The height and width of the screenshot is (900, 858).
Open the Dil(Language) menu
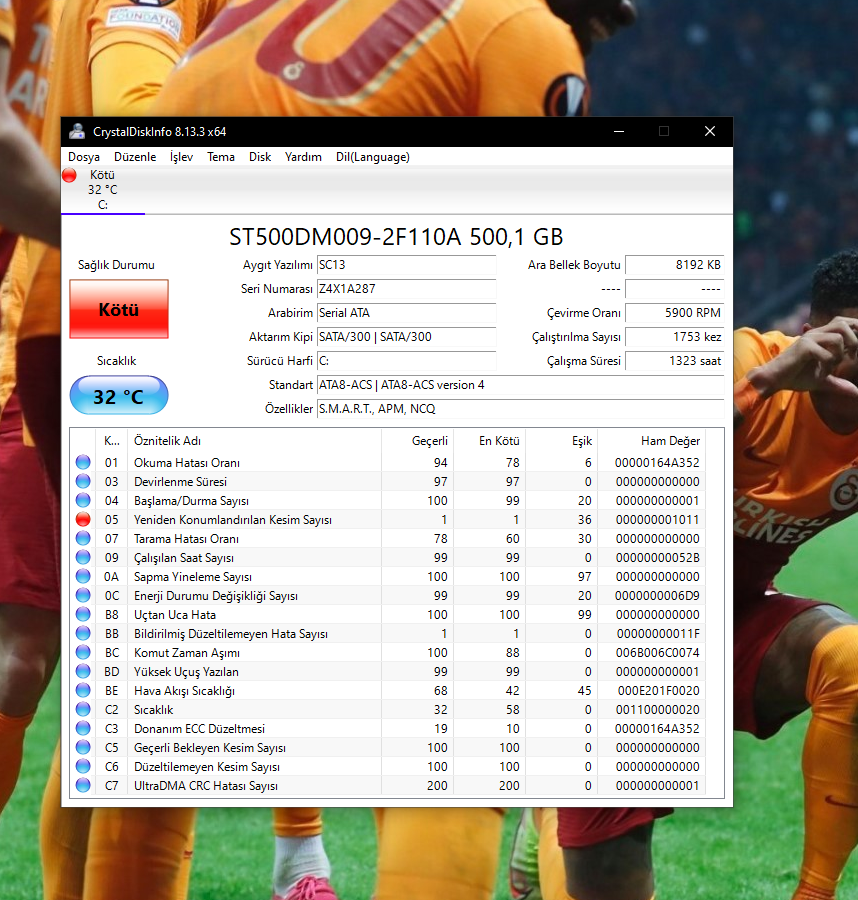click(x=372, y=157)
